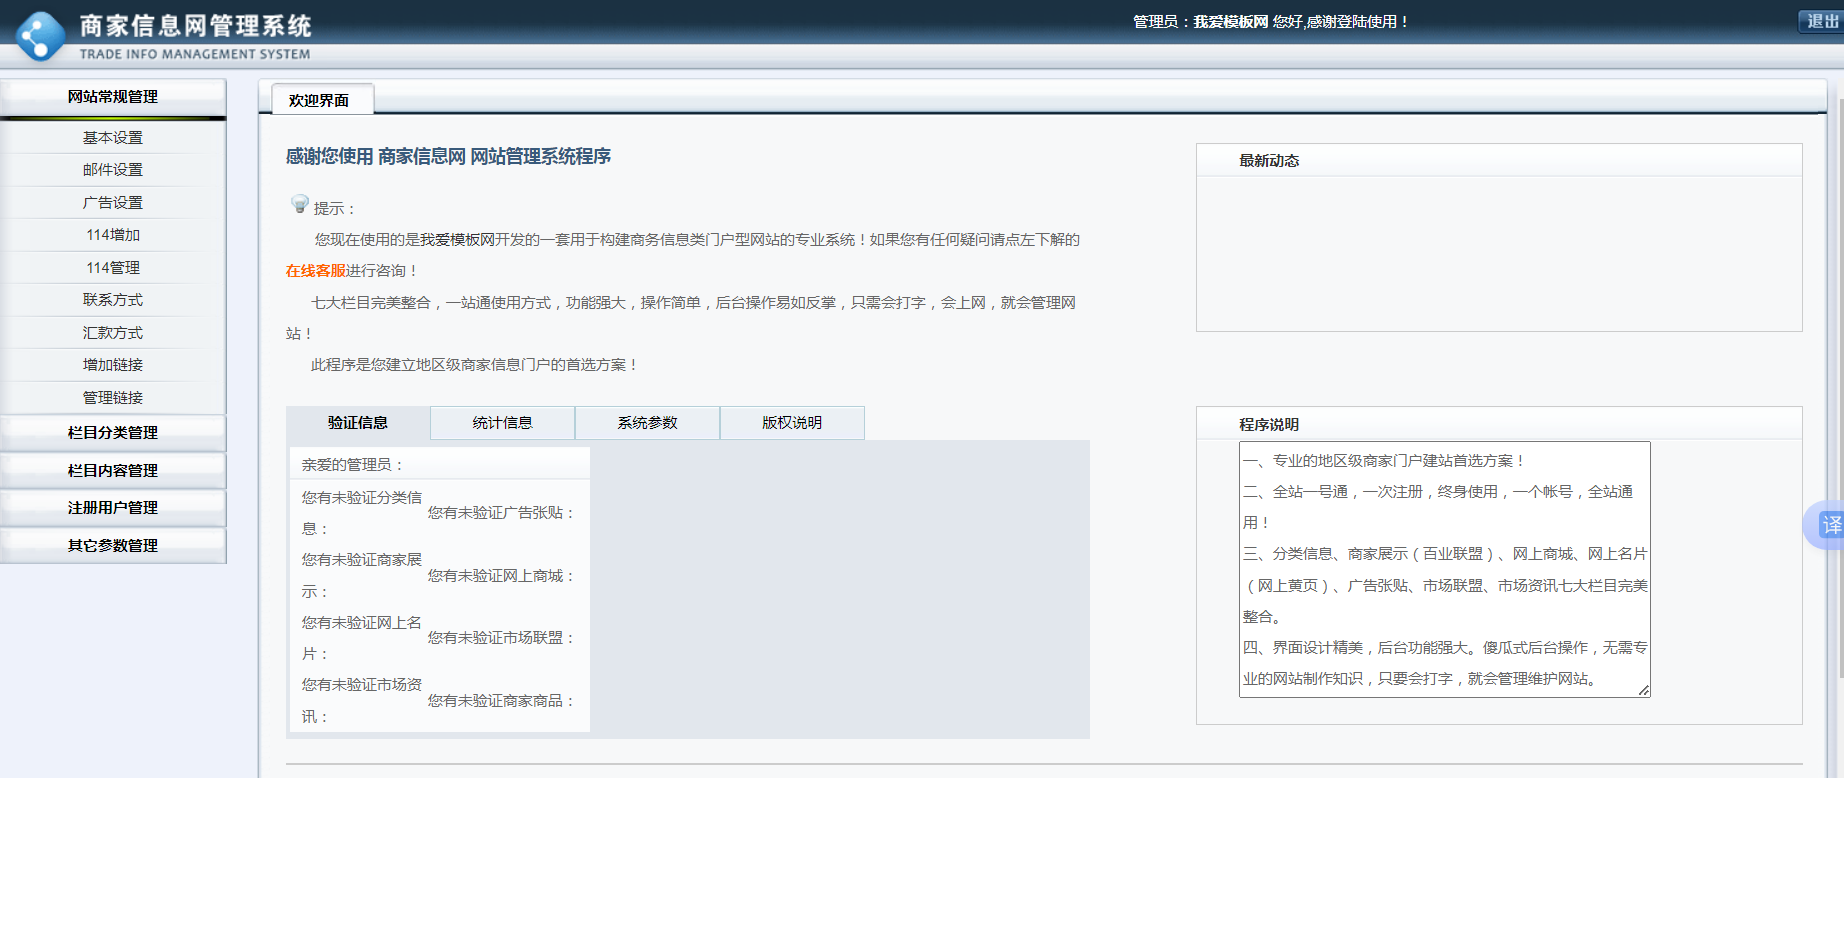
Task: Go to 广告设置 menu item
Action: coord(113,203)
